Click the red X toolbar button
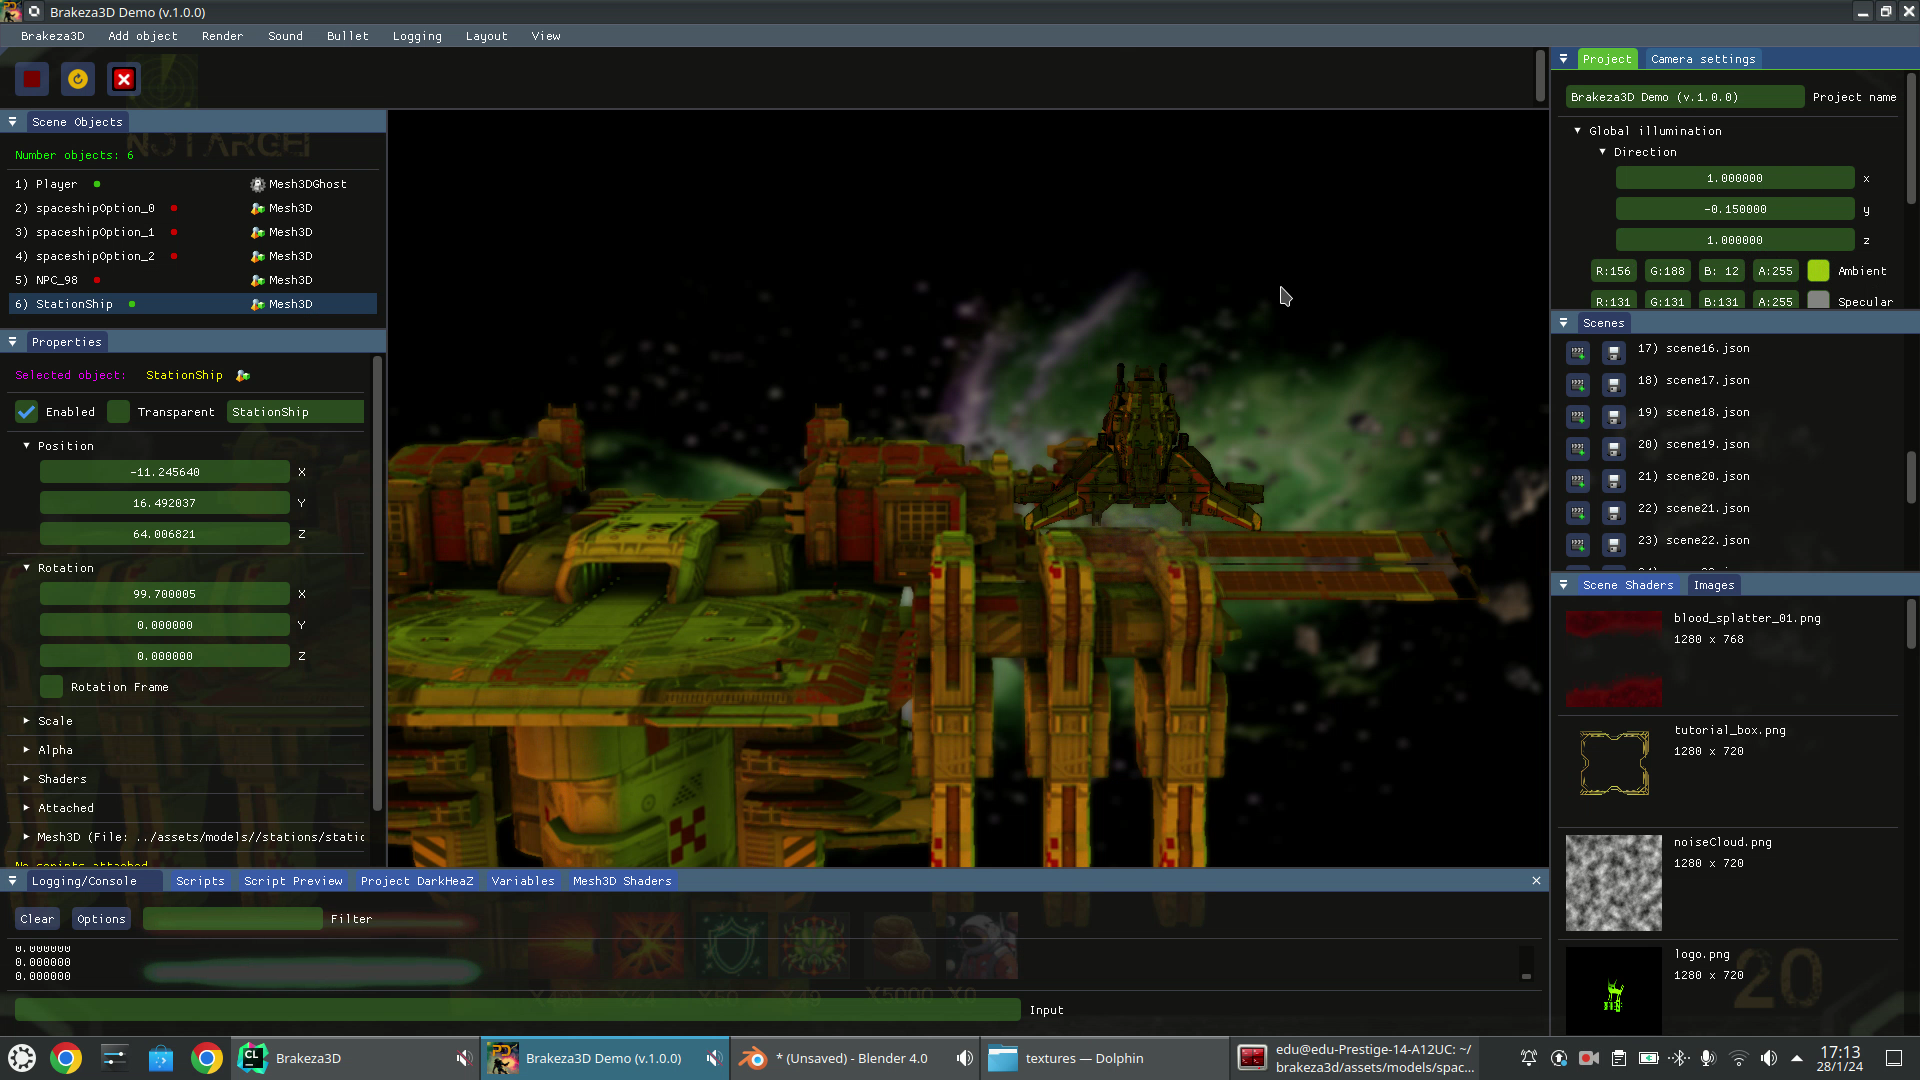The width and height of the screenshot is (1920, 1080). tap(124, 79)
